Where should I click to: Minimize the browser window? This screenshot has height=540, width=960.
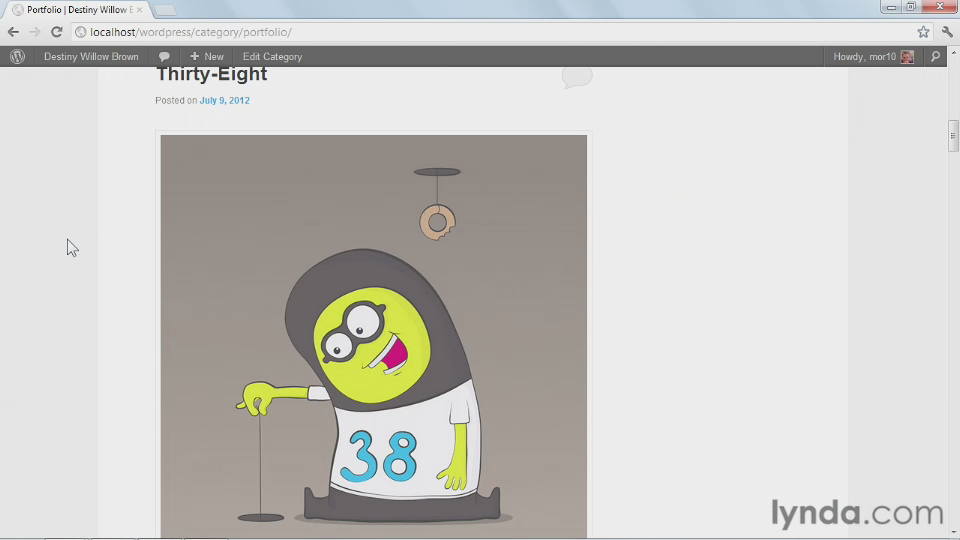[x=891, y=7]
